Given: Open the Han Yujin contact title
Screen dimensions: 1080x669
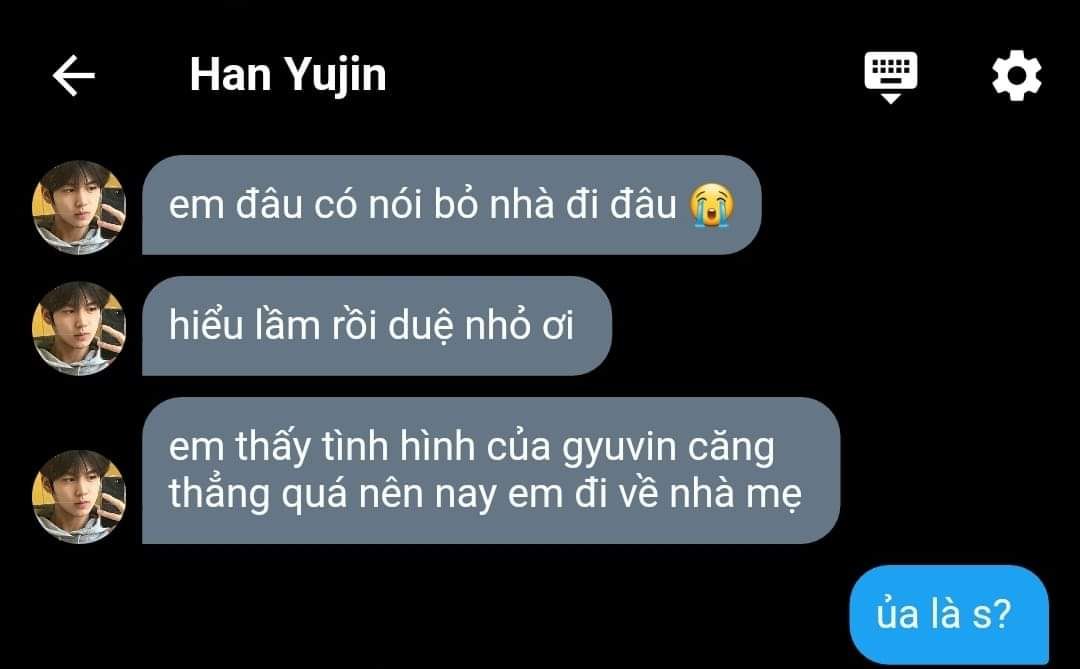Looking at the screenshot, I should [288, 76].
